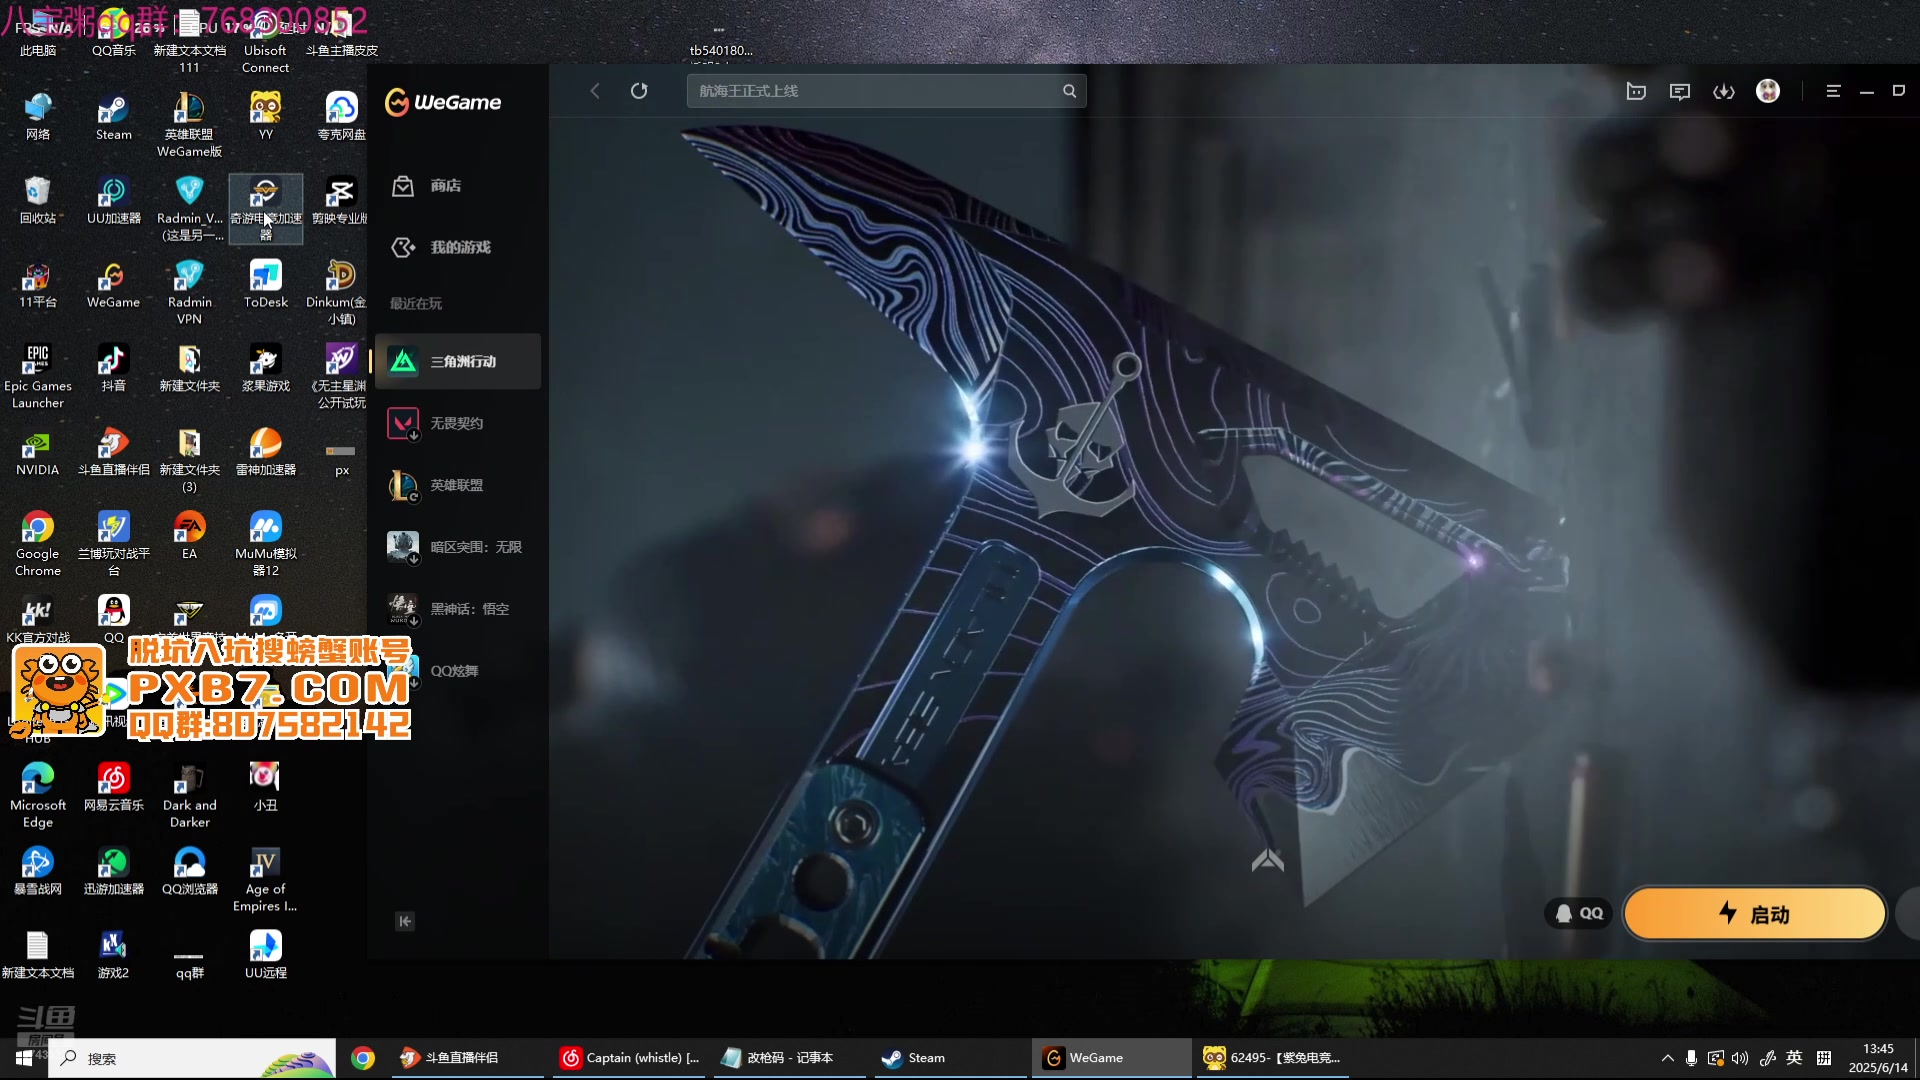This screenshot has width=1920, height=1080.
Task: Select the Radmin VPN desktop icon
Action: [x=189, y=293]
